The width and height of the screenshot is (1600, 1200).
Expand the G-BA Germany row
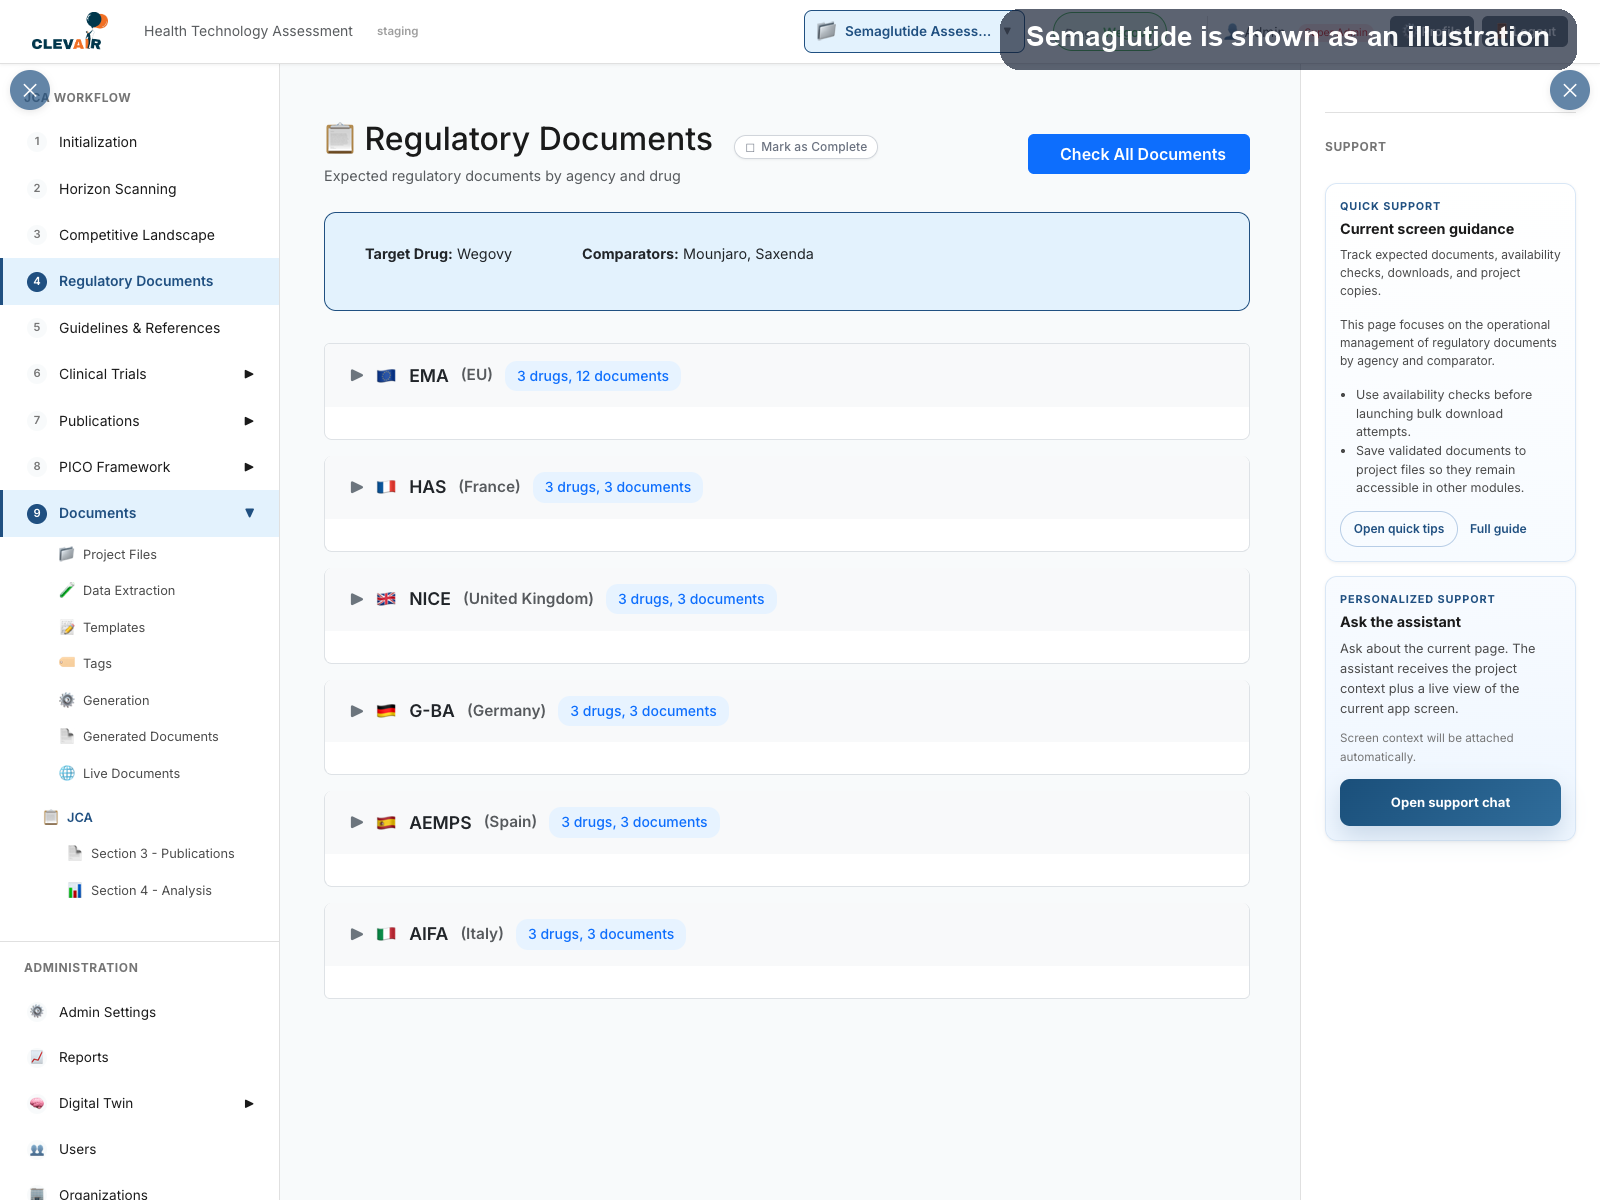(357, 711)
